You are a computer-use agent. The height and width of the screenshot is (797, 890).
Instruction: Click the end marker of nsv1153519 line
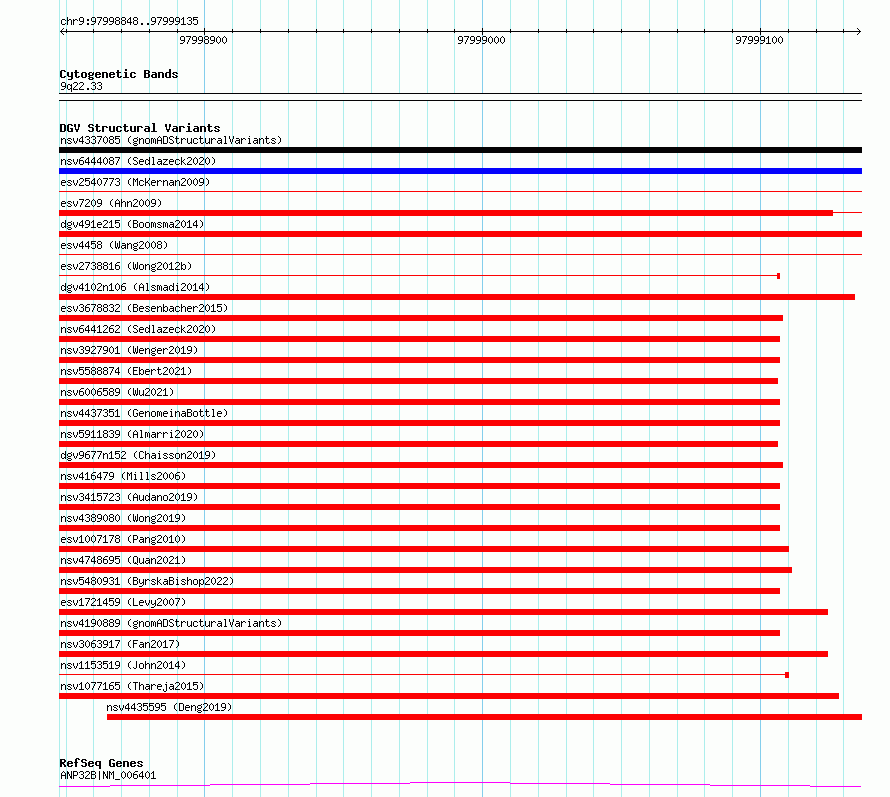pyautogui.click(x=787, y=675)
